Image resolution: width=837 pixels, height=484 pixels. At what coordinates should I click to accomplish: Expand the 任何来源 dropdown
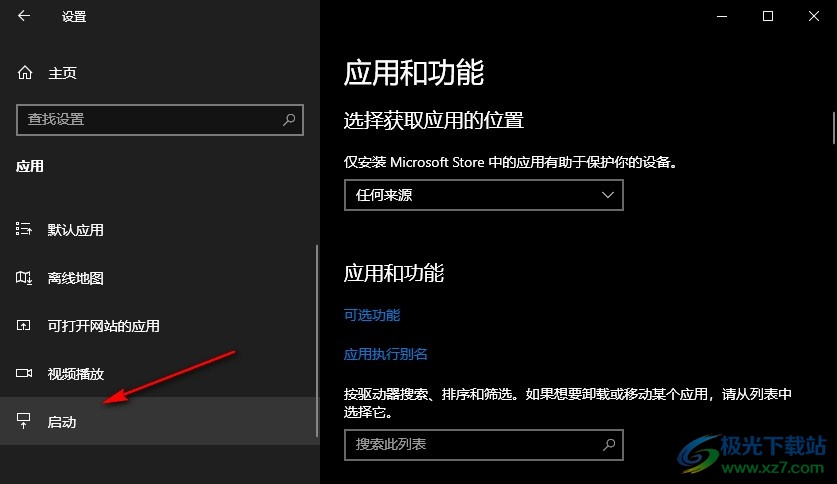484,195
